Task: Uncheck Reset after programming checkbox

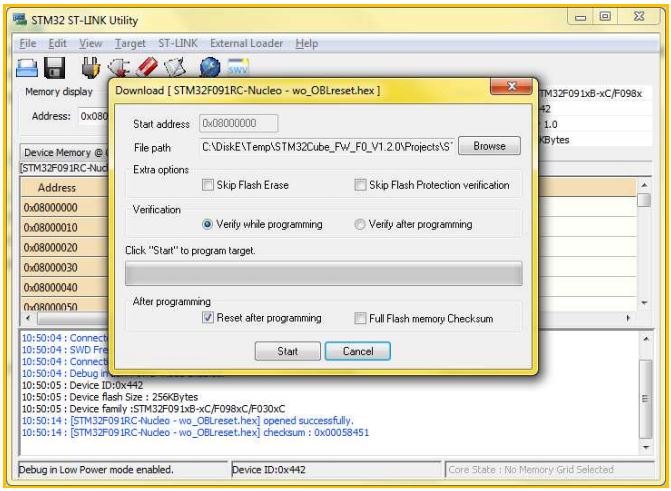Action: click(x=208, y=318)
